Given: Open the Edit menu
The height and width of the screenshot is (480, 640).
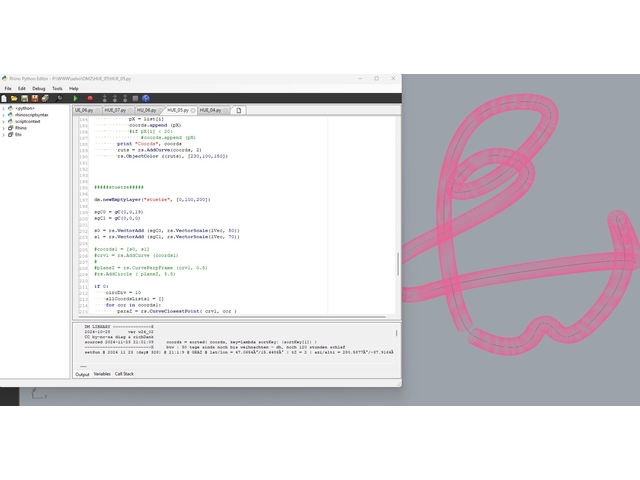Looking at the screenshot, I should click(22, 89).
